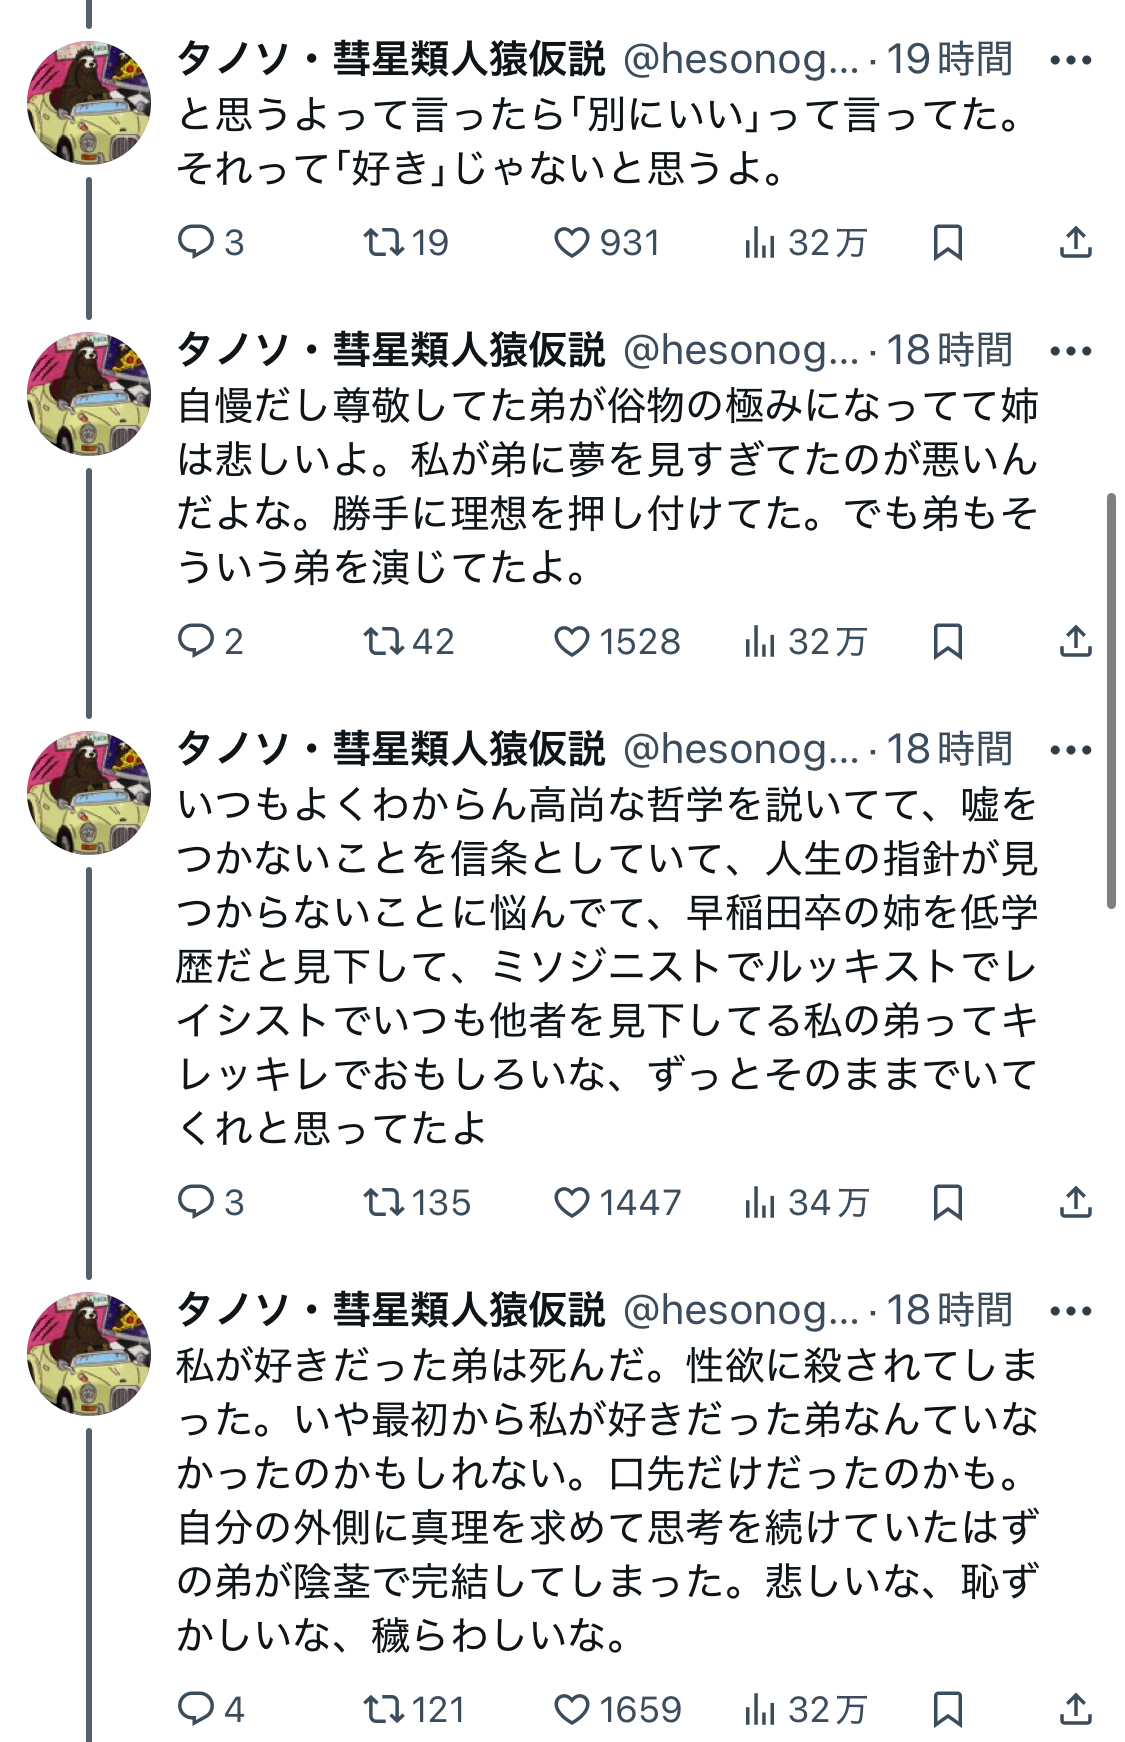
Task: Click the right-side scrollbar thumb
Action: coord(1111,700)
